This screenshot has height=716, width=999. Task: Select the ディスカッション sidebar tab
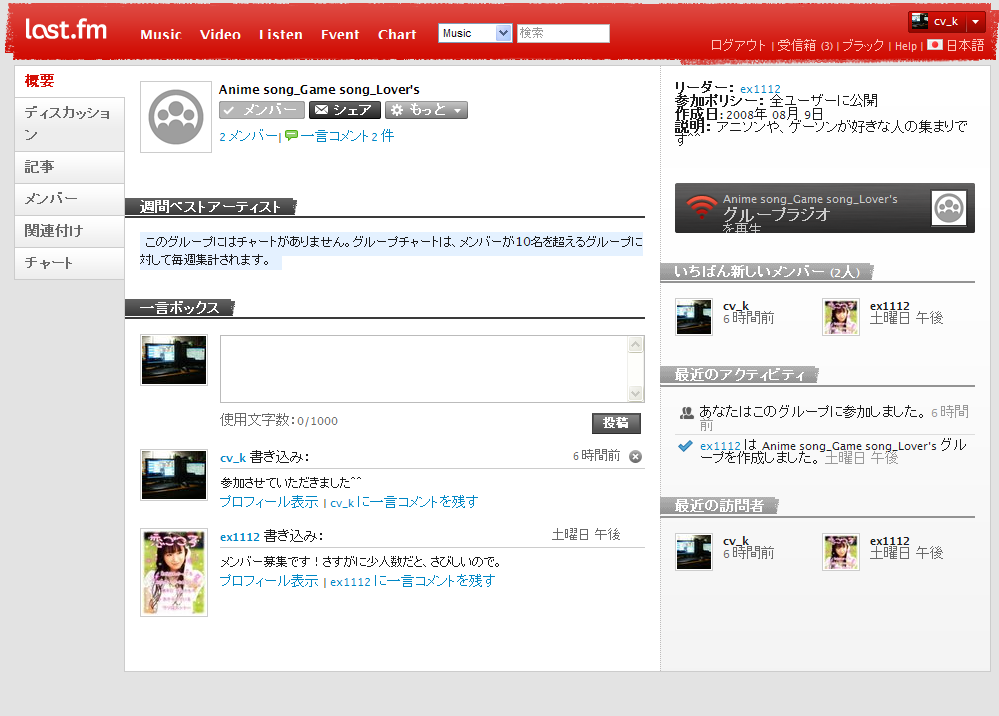click(69, 124)
